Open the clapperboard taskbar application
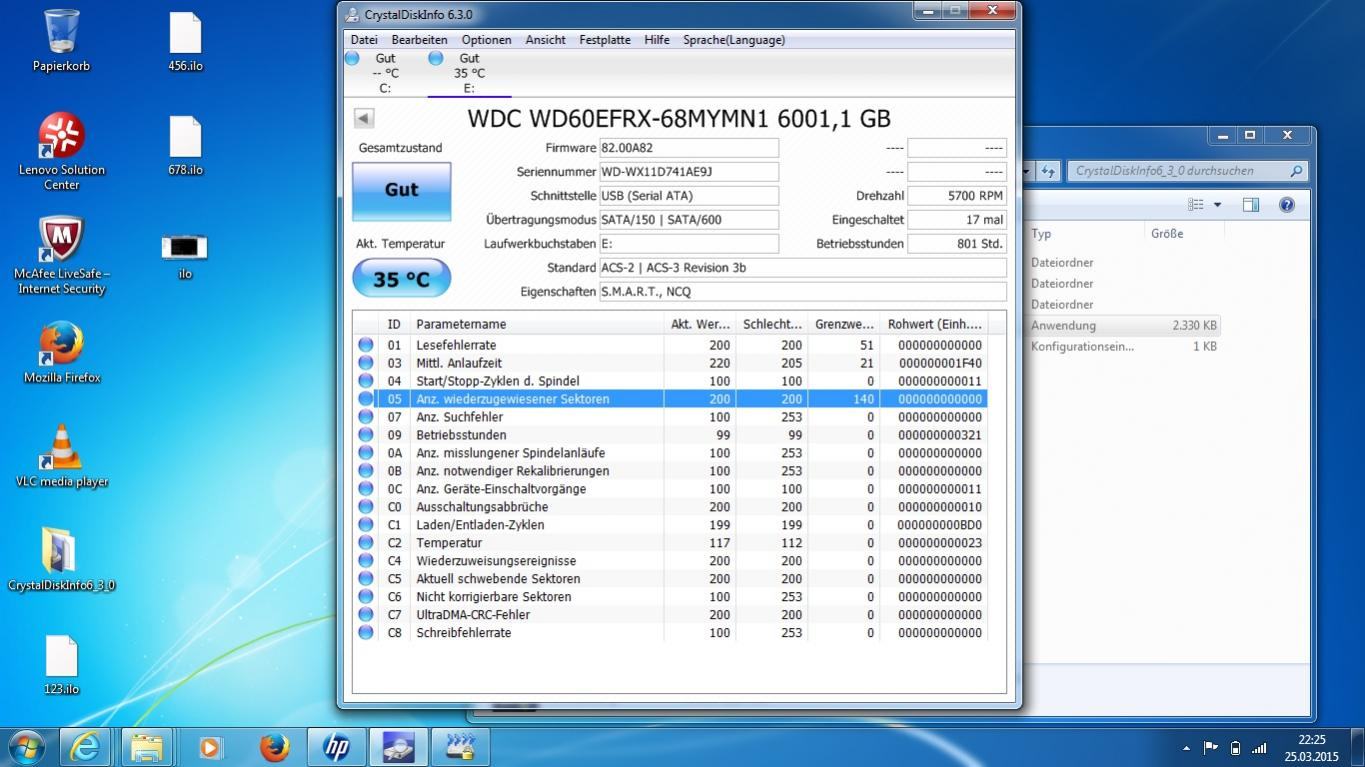Image resolution: width=1365 pixels, height=767 pixels. (461, 747)
